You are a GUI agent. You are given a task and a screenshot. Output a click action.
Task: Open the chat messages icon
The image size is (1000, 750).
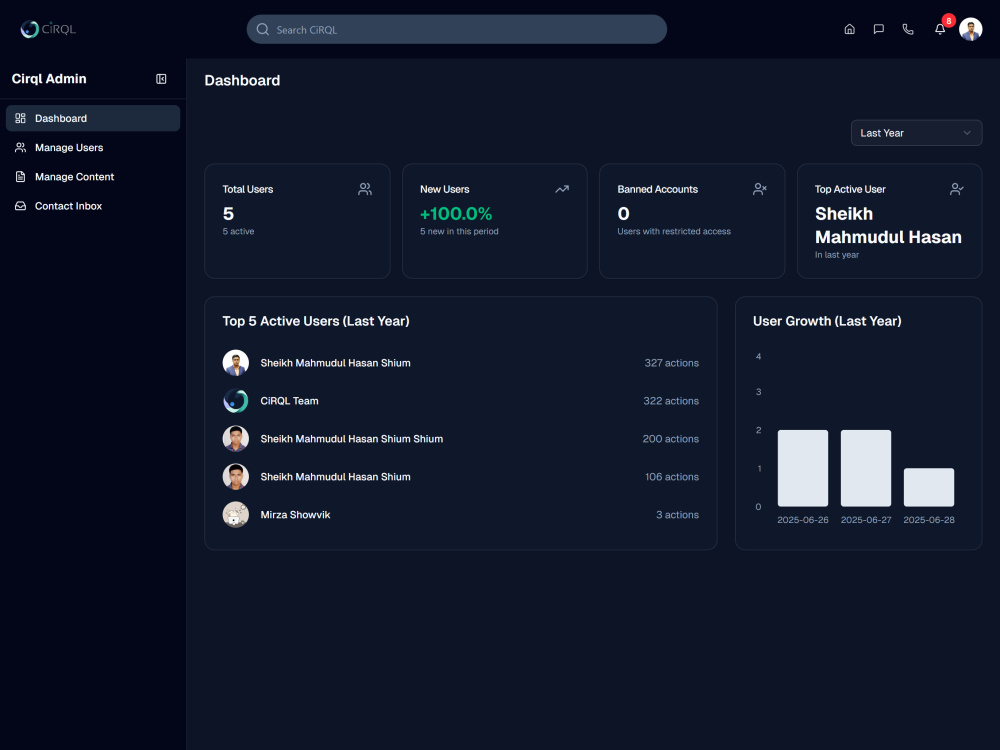[x=879, y=29]
